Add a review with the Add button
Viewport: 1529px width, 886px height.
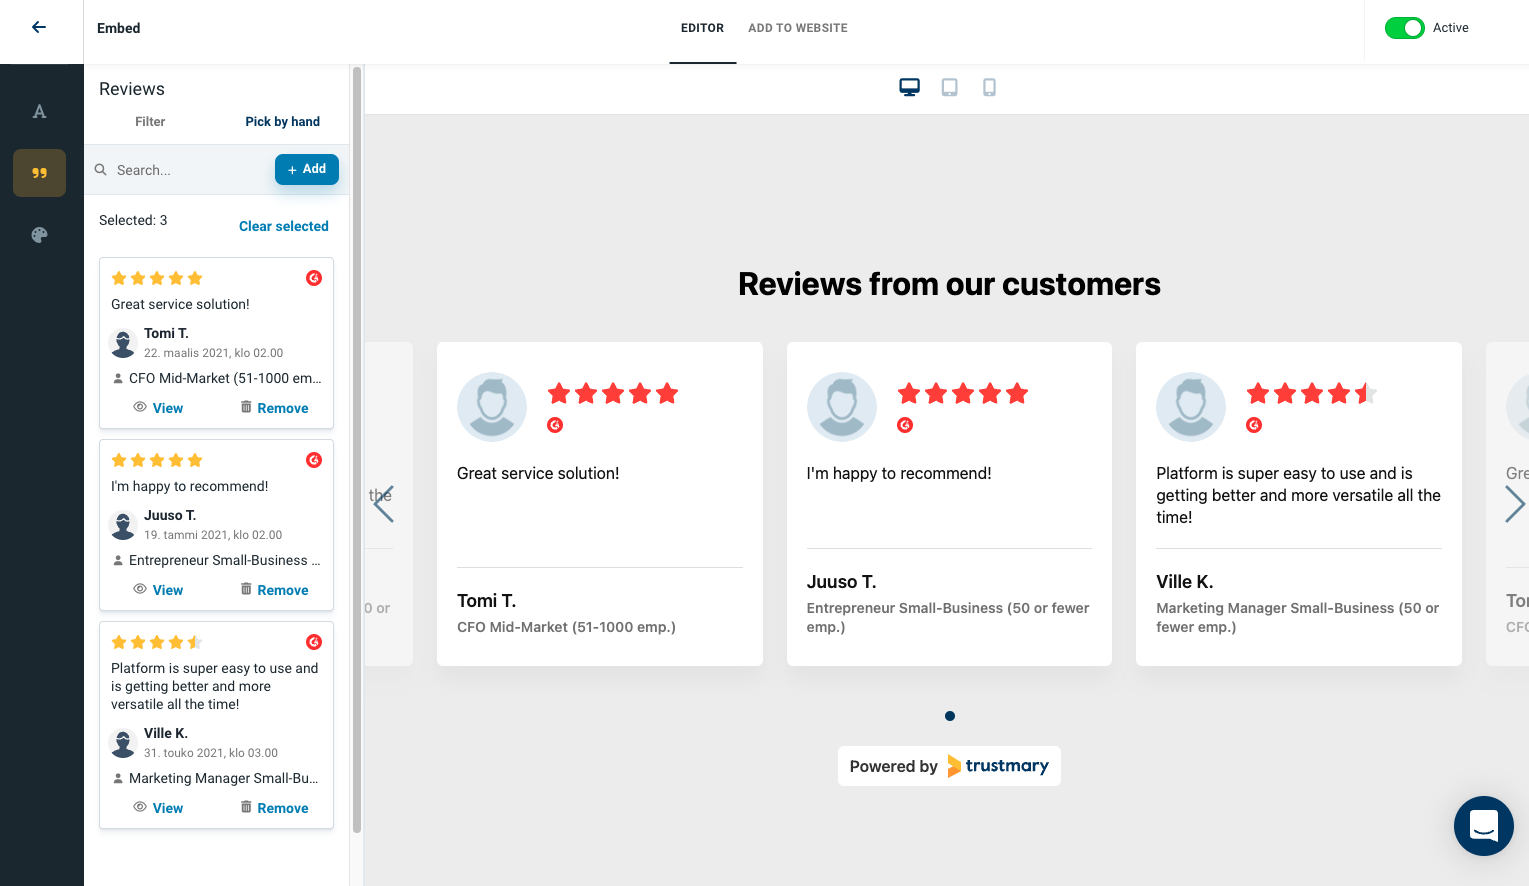coord(306,169)
